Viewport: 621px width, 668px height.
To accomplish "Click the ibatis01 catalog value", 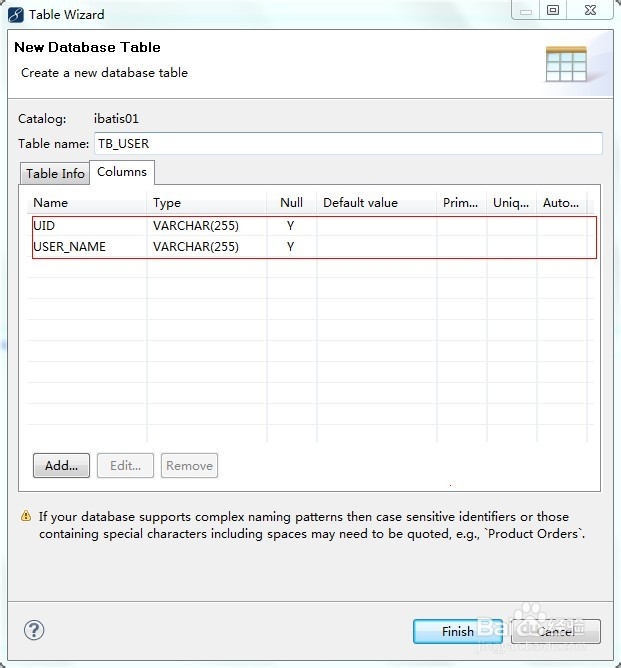I will coord(116,118).
